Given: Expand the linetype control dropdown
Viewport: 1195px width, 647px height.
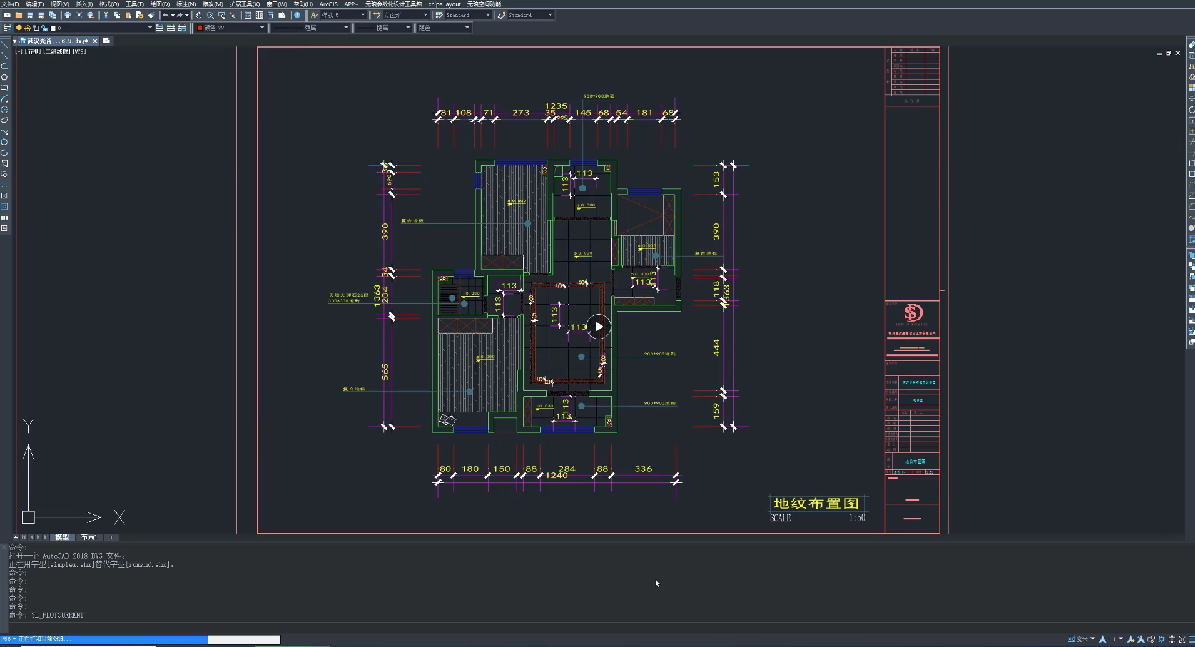Looking at the screenshot, I should pos(347,28).
